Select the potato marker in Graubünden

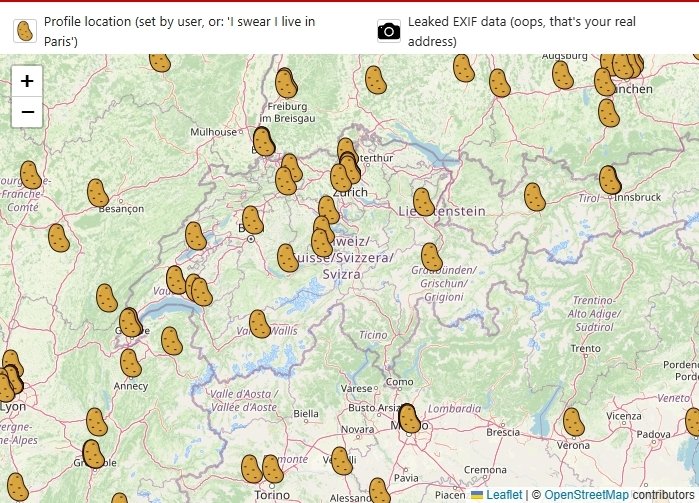pyautogui.click(x=432, y=257)
